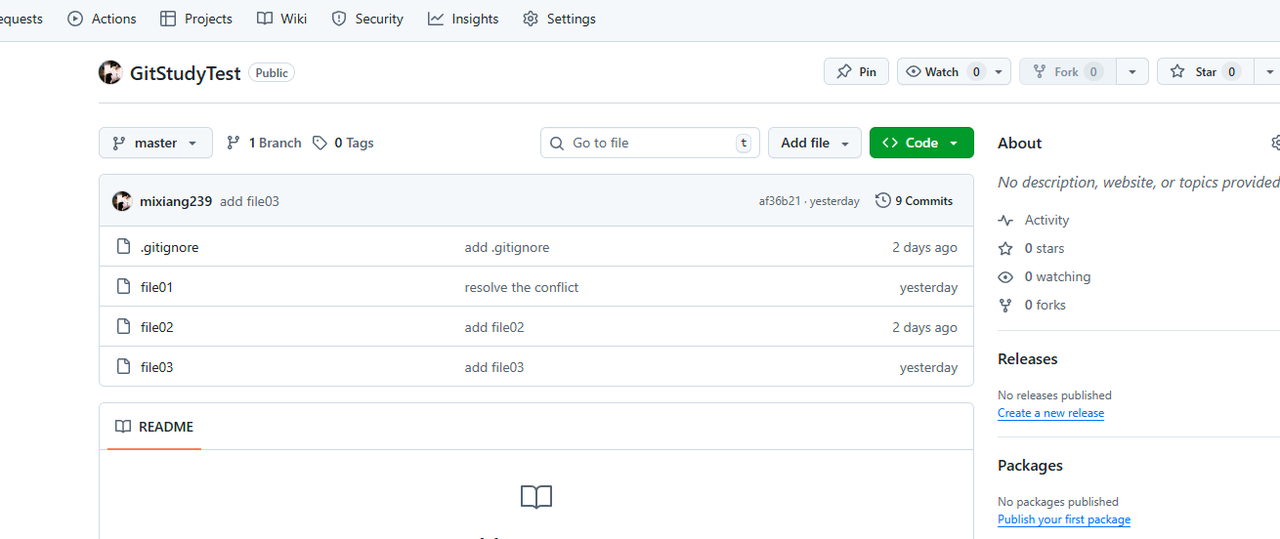Viewport: 1280px width, 539px height.
Task: Open 'add file03' commit in file03 row
Action: point(494,367)
